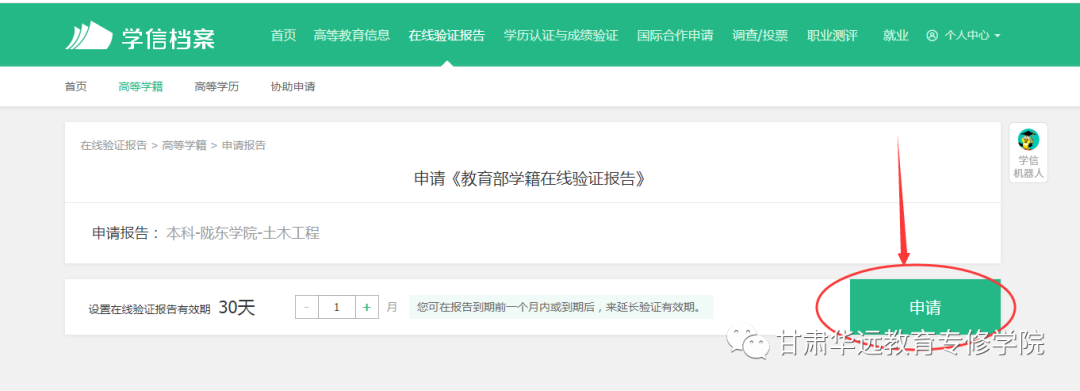Click the 申请报告 breadcrumb text

[x=244, y=145]
